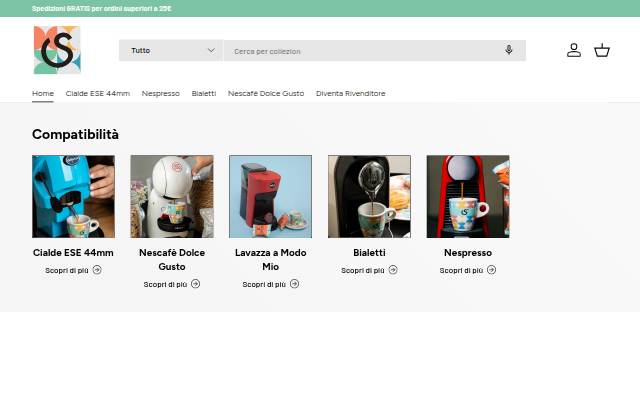Click arrow circle under Bialetti card
Image resolution: width=640 pixels, height=400 pixels.
[x=393, y=270]
